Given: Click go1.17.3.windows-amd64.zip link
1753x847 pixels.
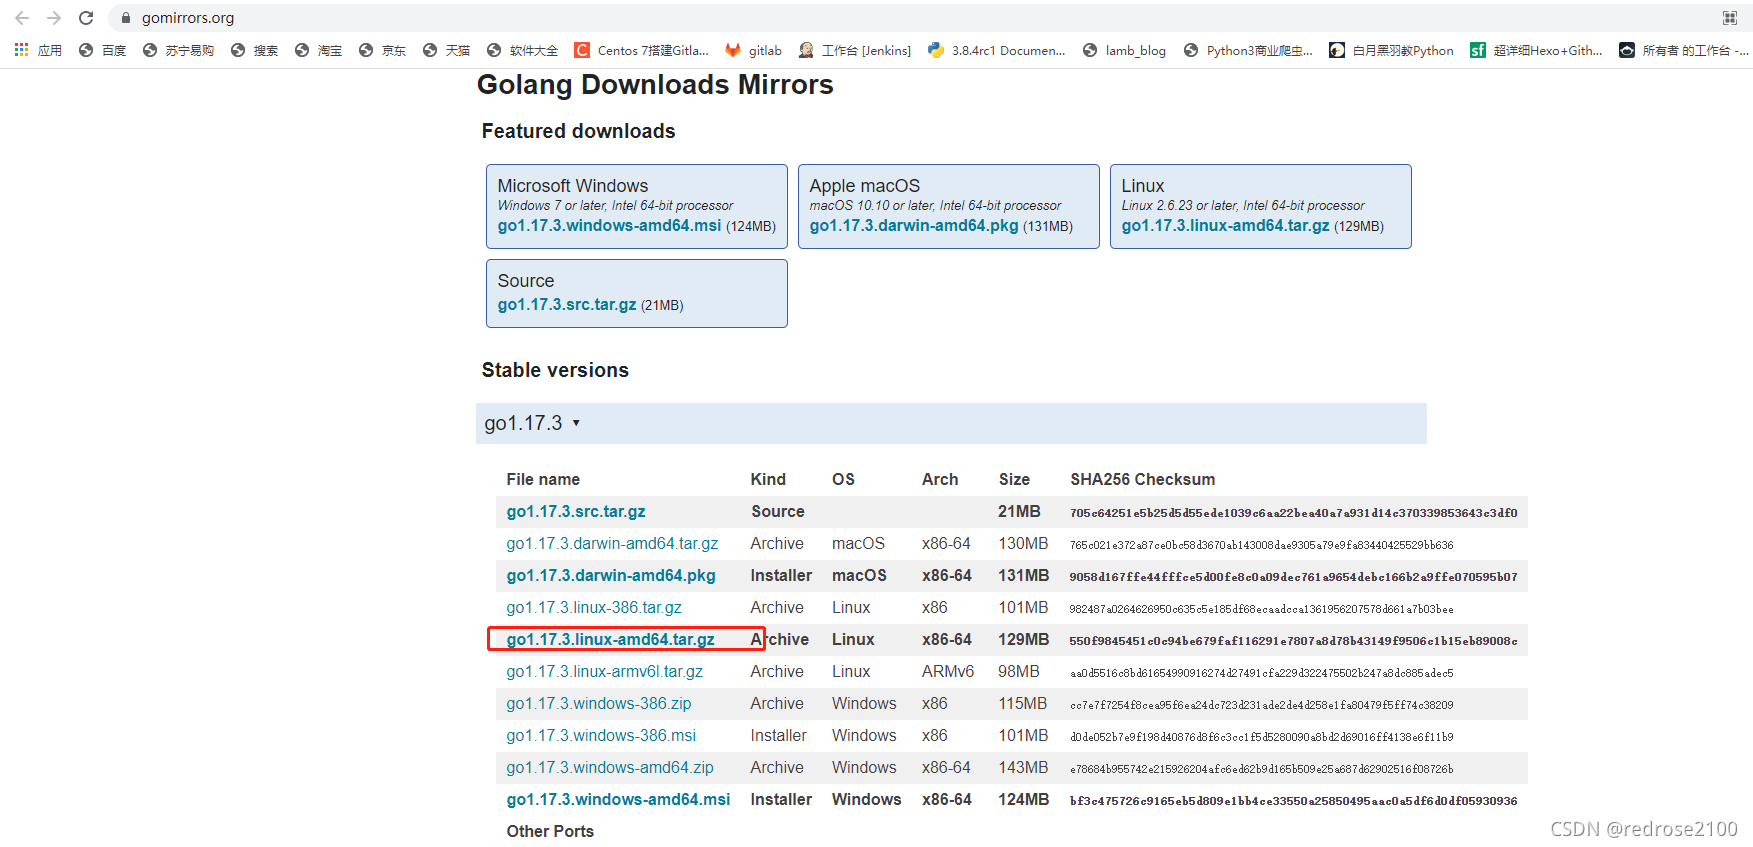Looking at the screenshot, I should point(610,767).
